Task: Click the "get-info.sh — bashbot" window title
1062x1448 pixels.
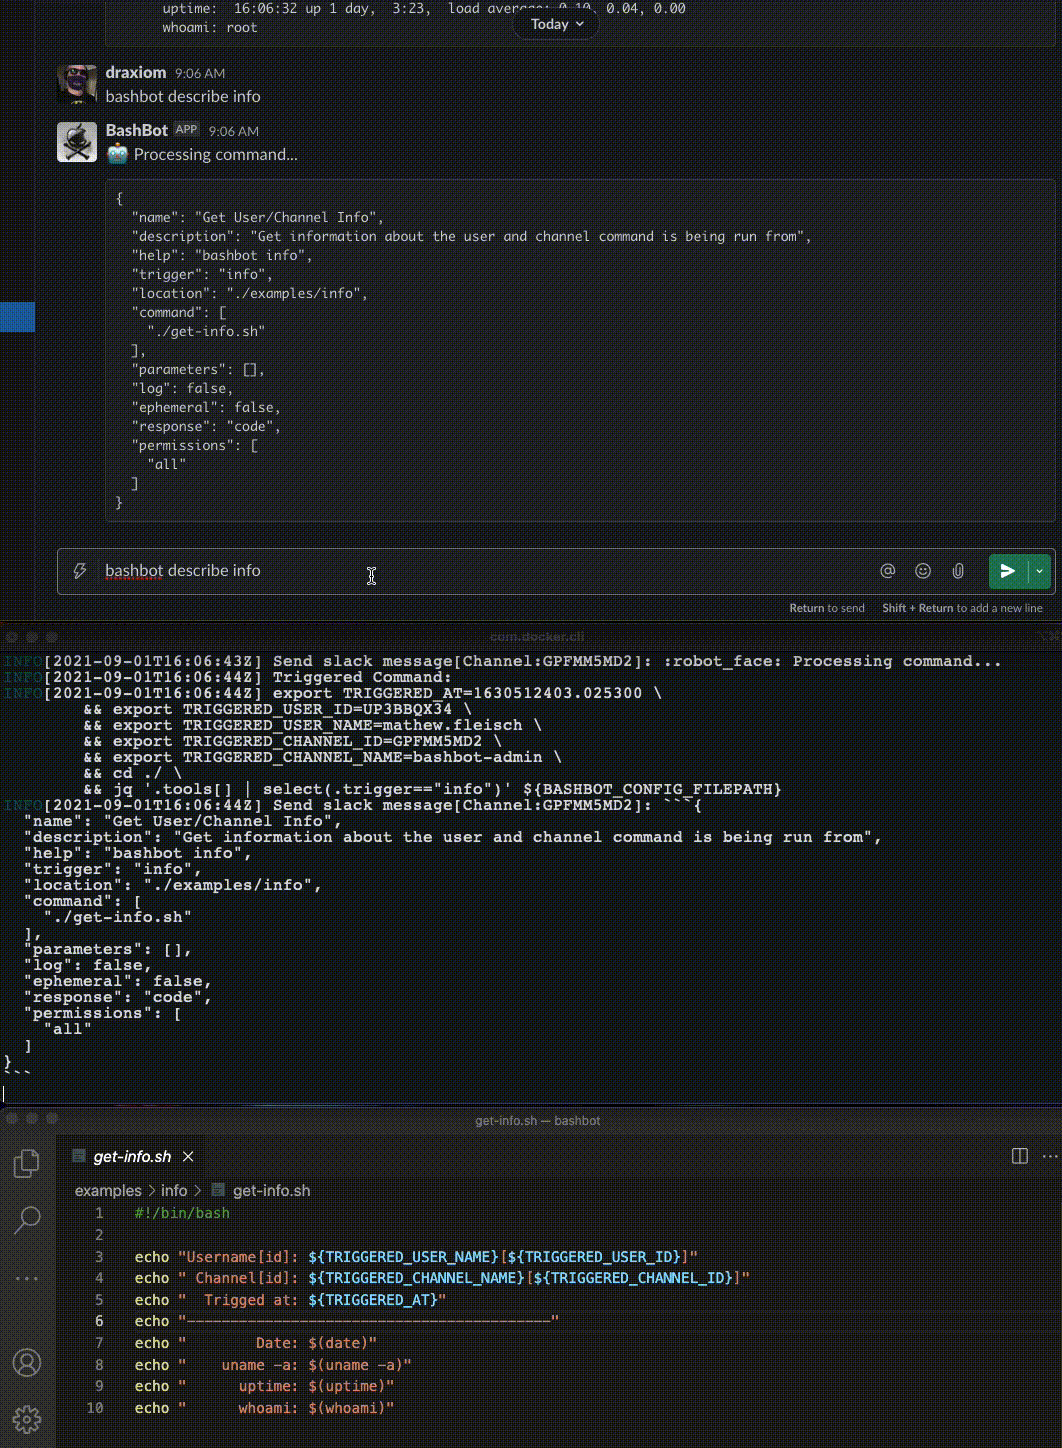Action: pyautogui.click(x=537, y=1121)
